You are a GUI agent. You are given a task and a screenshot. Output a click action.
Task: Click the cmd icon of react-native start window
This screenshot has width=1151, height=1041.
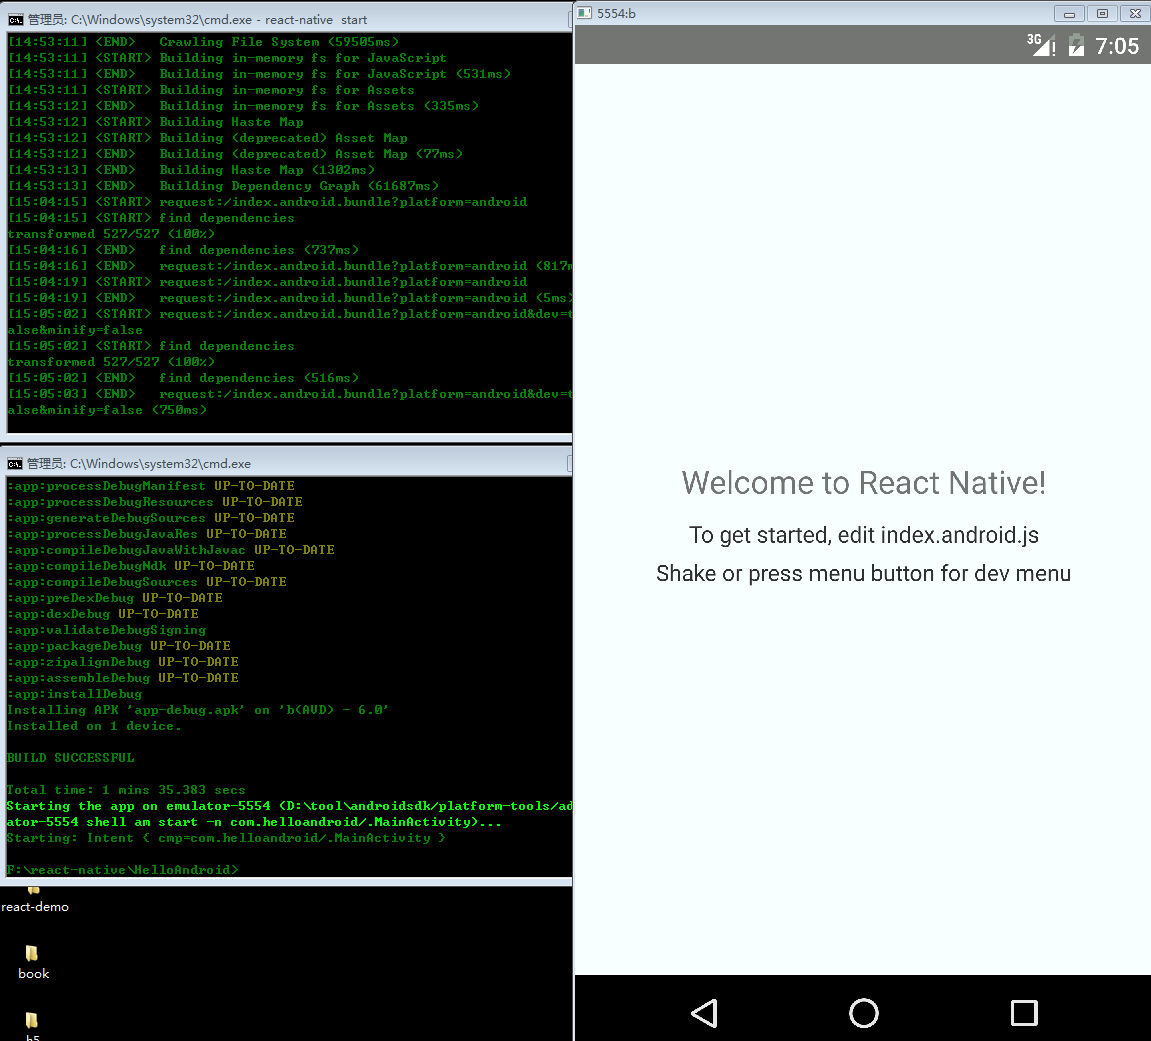[x=15, y=20]
